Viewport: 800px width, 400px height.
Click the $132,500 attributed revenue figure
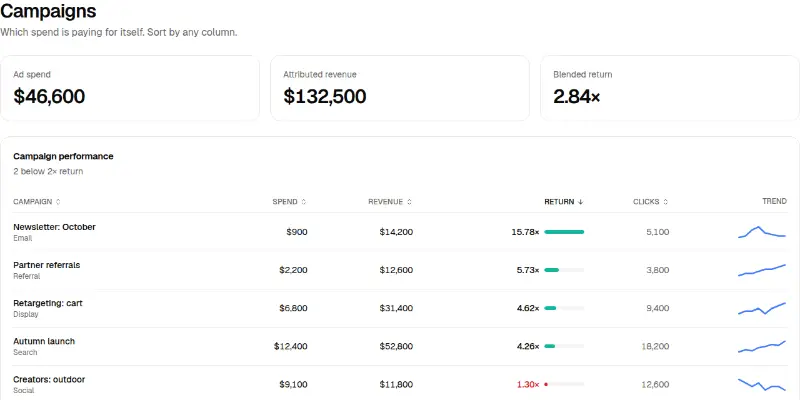point(324,96)
